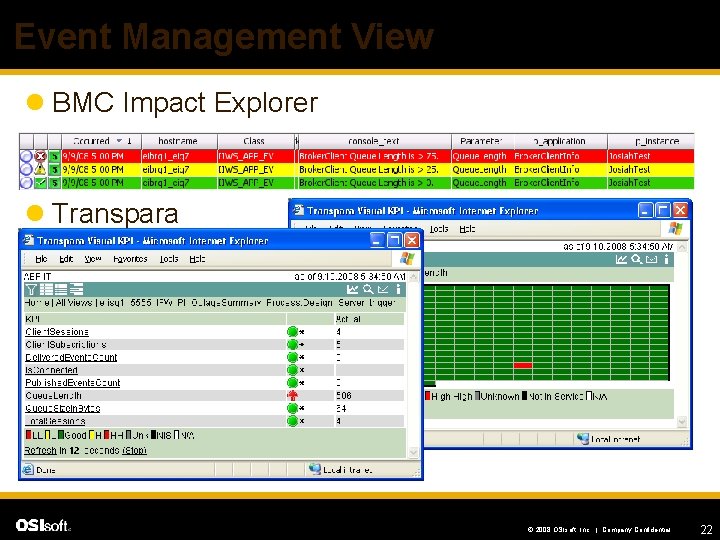Click green status indicator for ClientSessions

292,332
